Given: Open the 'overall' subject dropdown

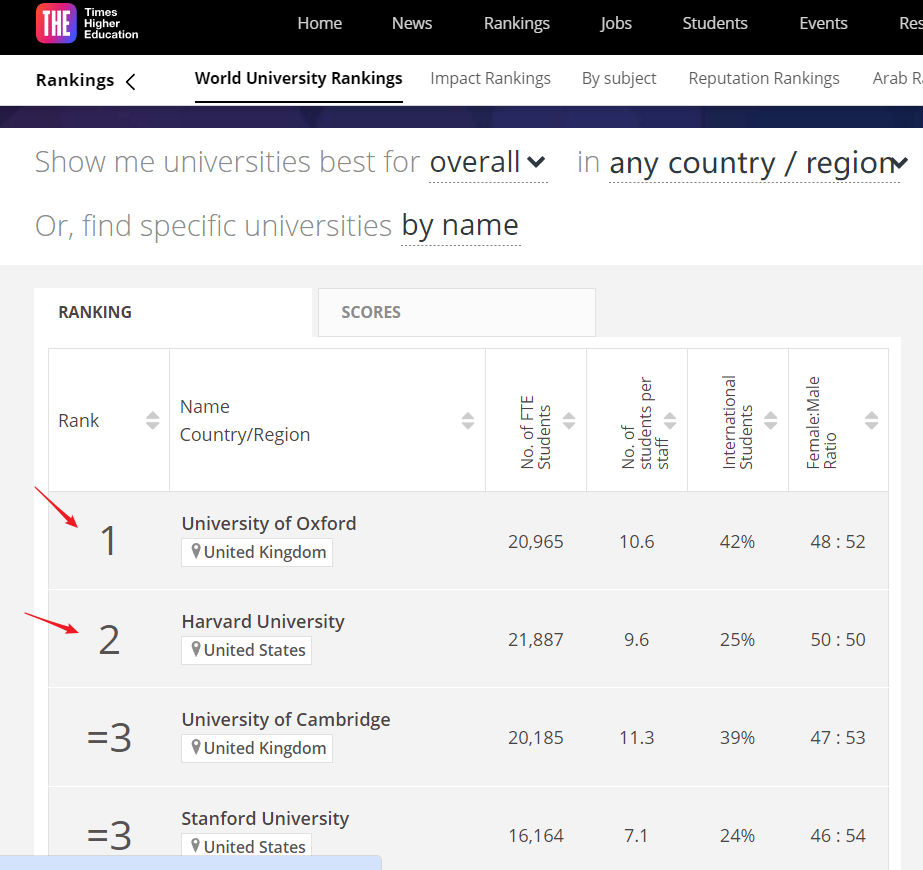Looking at the screenshot, I should coord(488,163).
